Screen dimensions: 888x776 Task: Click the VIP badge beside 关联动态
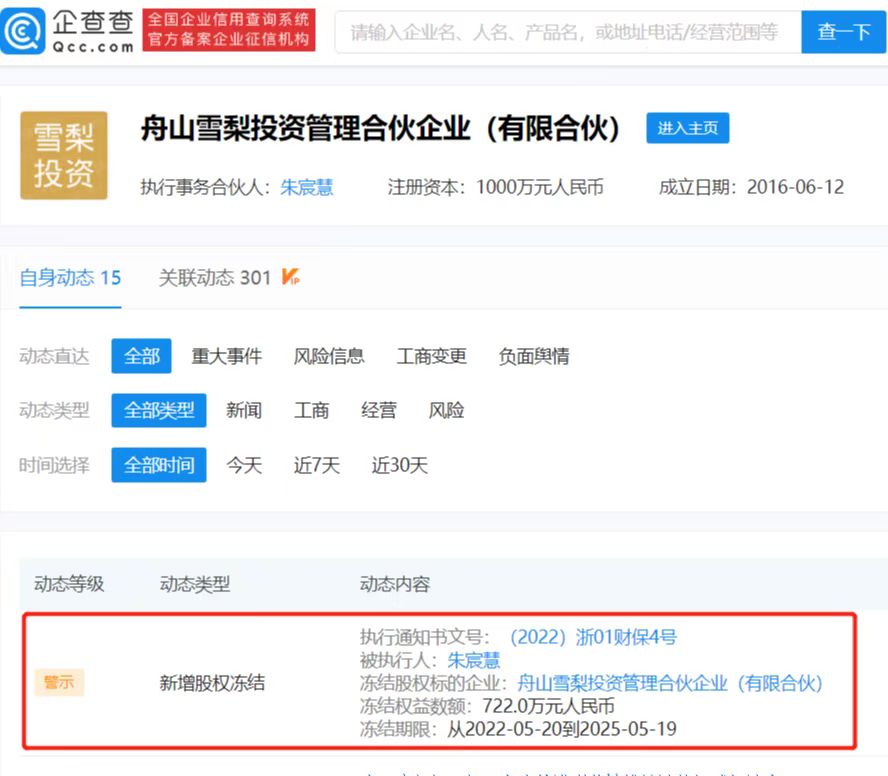(x=291, y=276)
